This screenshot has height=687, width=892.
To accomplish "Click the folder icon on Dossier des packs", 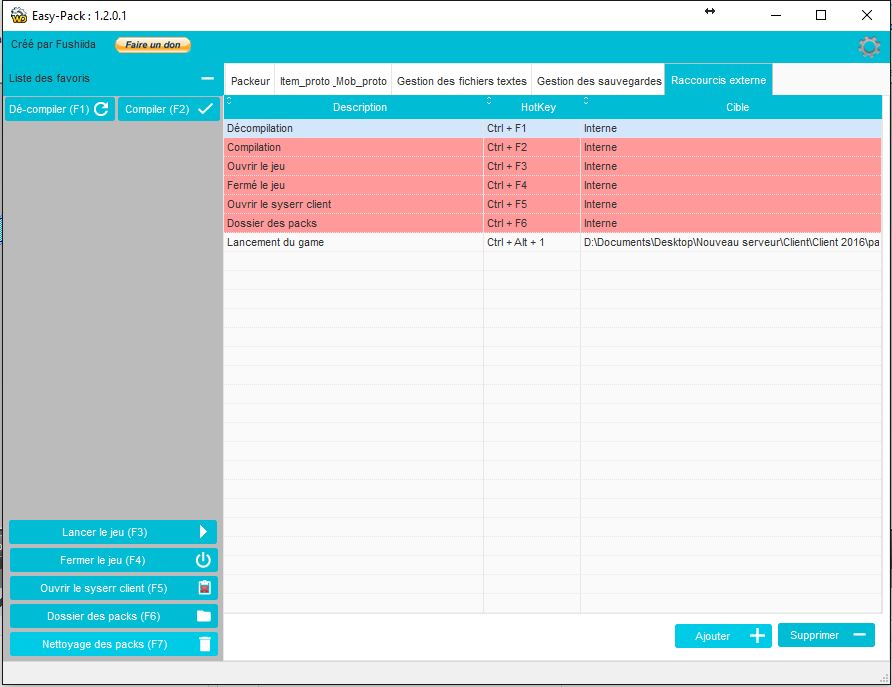I will pyautogui.click(x=204, y=616).
